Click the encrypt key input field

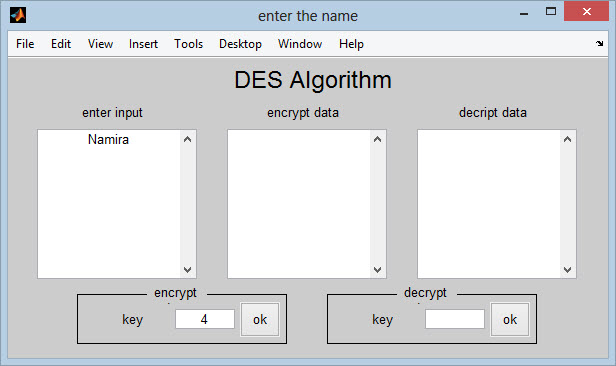coord(205,319)
